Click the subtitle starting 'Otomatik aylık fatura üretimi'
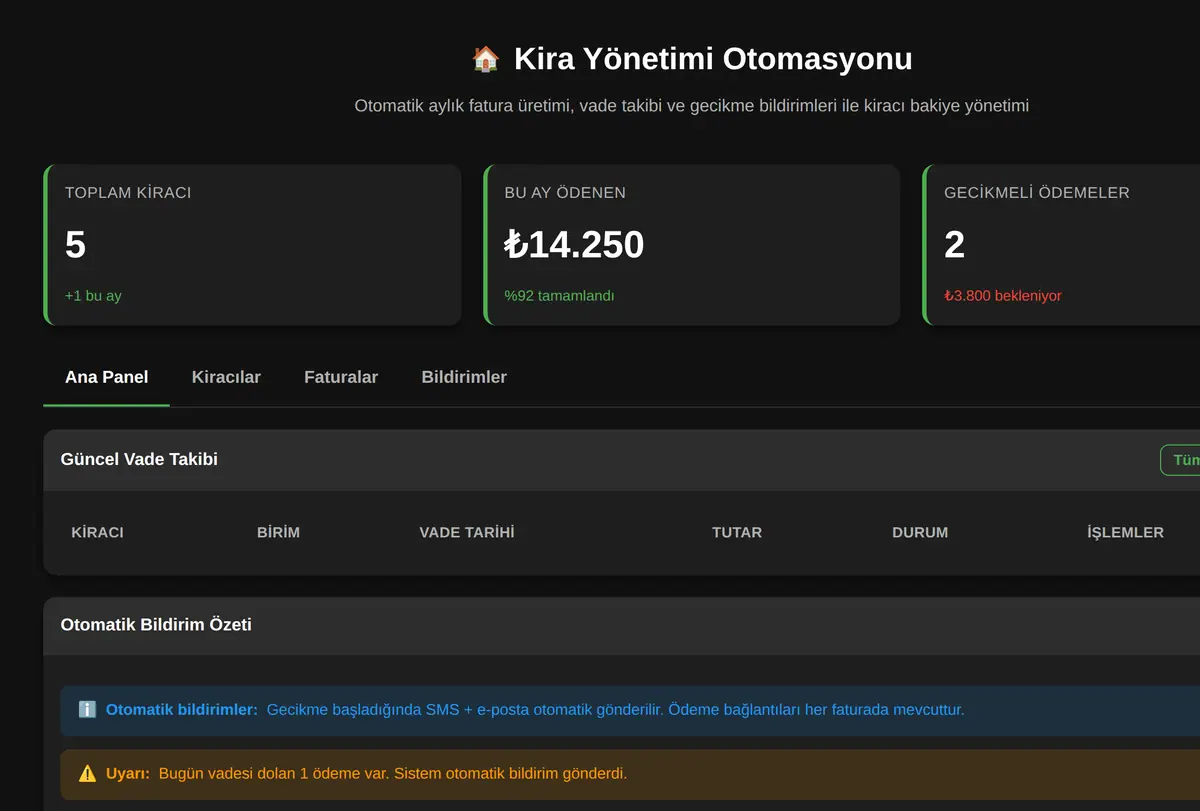 (x=692, y=106)
